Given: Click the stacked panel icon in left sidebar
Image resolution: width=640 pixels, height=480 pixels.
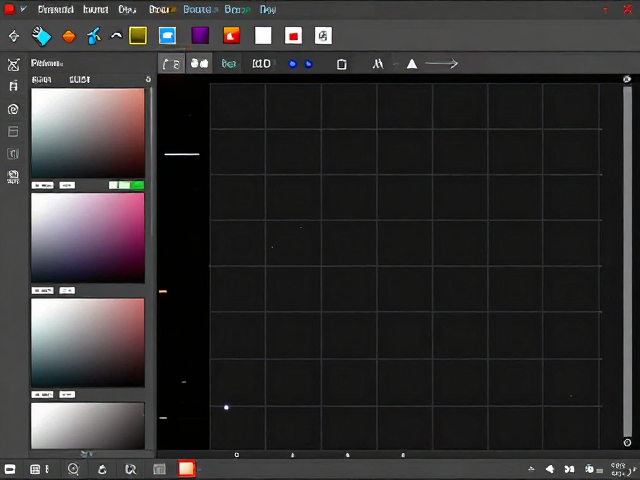Looking at the screenshot, I should coord(13,131).
